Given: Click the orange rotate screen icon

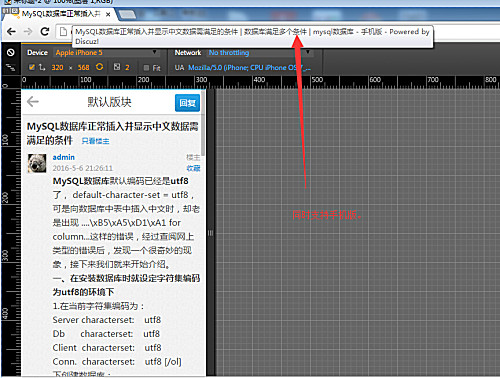Looking at the screenshot, I should (x=99, y=67).
